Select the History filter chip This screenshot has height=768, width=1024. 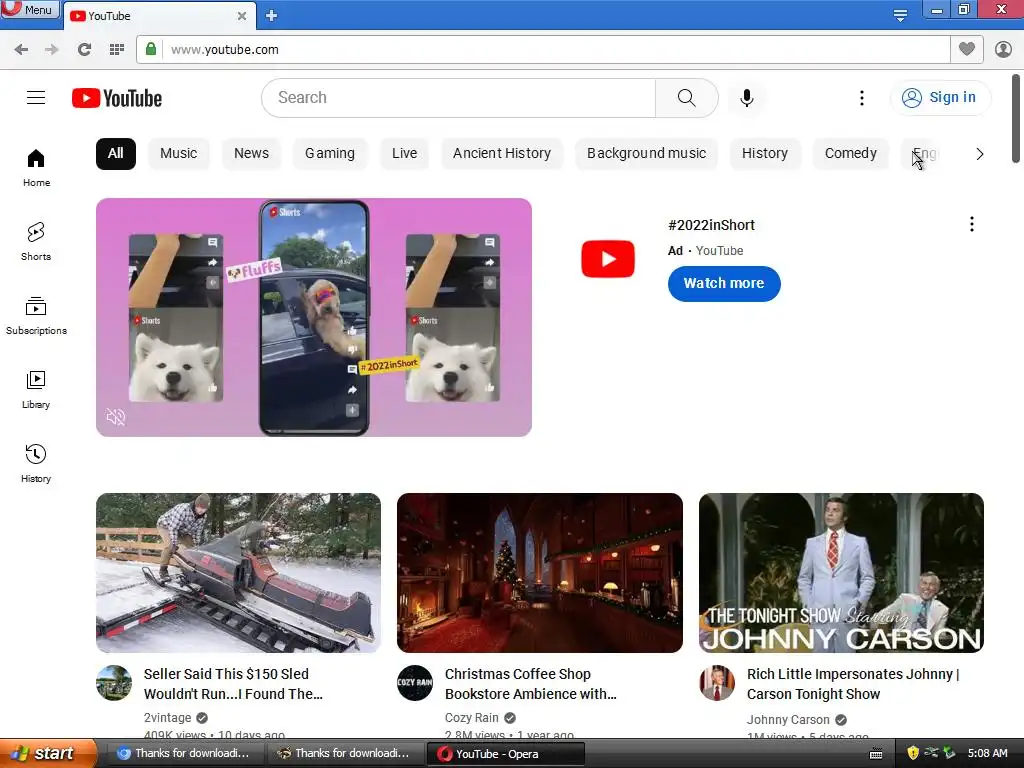click(x=765, y=153)
